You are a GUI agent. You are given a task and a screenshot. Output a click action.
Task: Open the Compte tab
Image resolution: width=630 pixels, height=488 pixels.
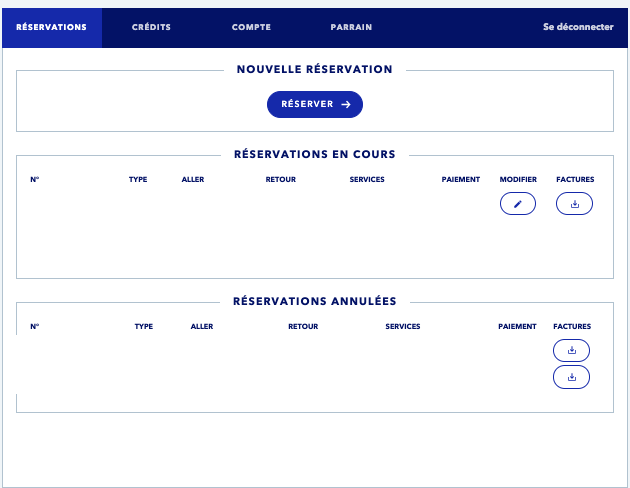[x=252, y=27]
